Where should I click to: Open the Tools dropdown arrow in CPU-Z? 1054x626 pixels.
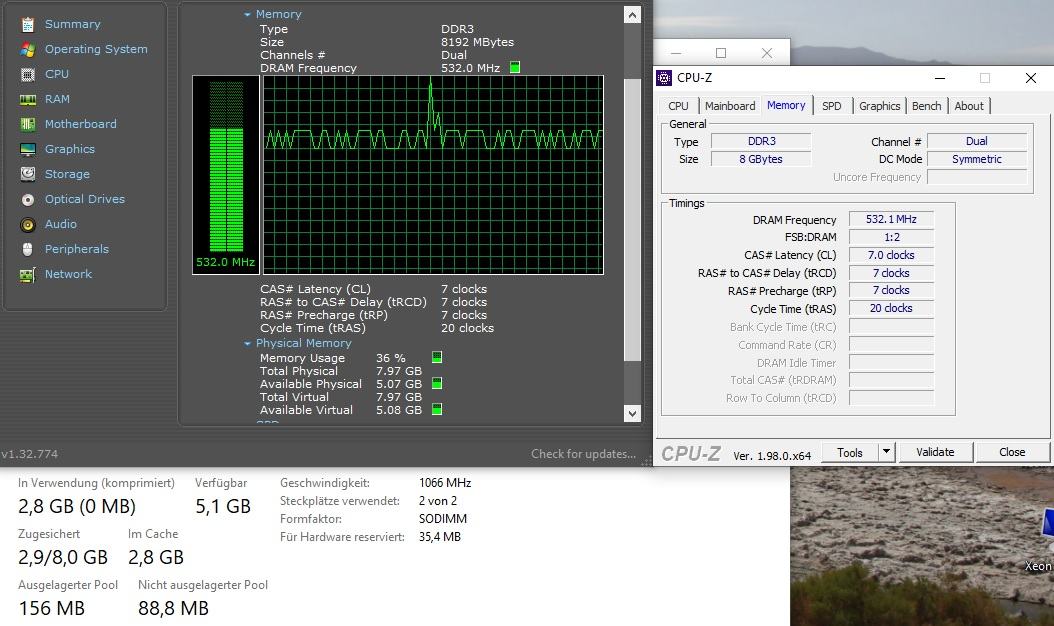[887, 452]
